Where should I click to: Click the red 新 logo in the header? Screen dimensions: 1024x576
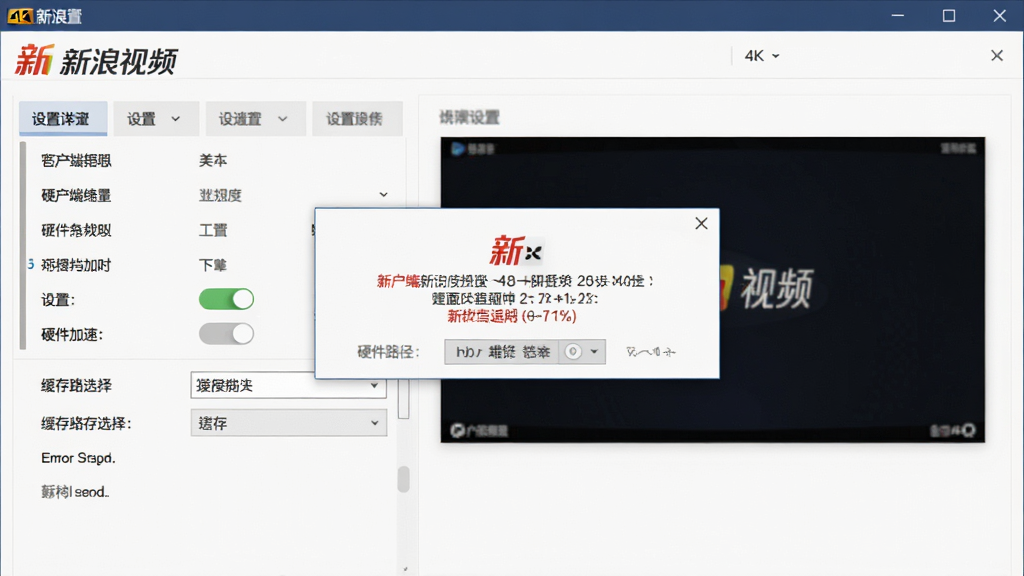[33, 60]
